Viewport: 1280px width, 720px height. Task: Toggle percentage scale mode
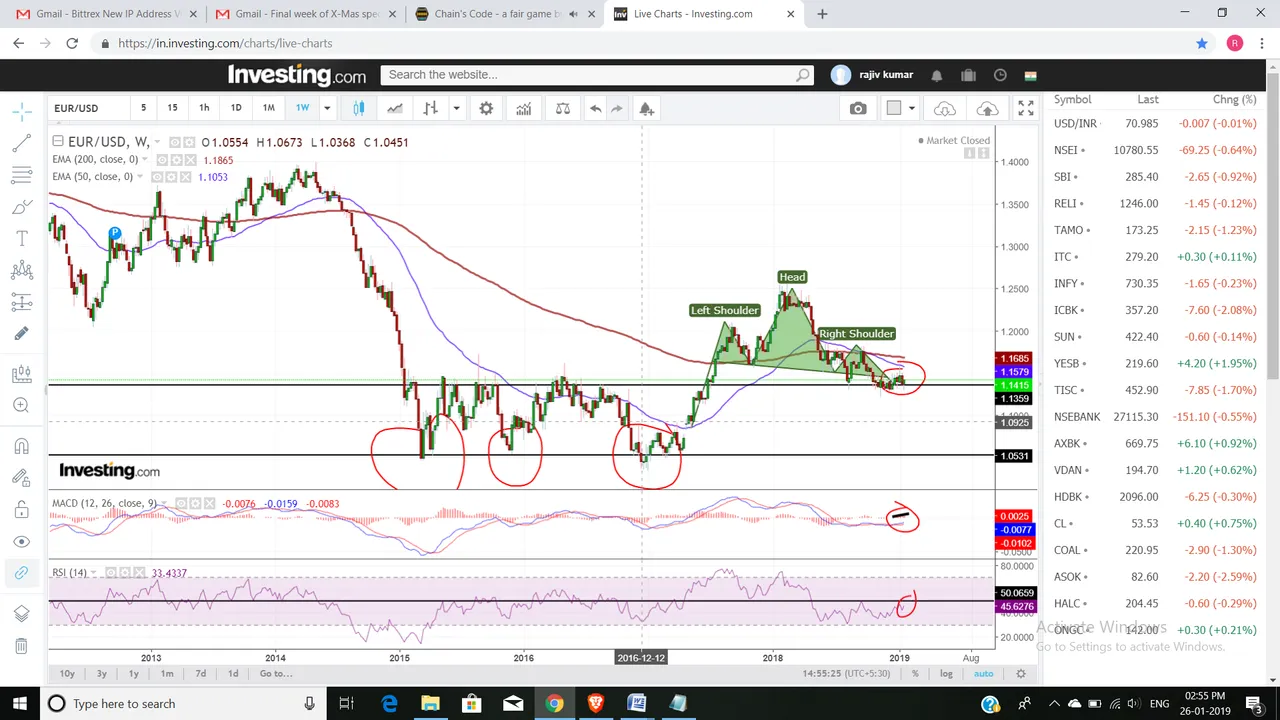[915, 674]
